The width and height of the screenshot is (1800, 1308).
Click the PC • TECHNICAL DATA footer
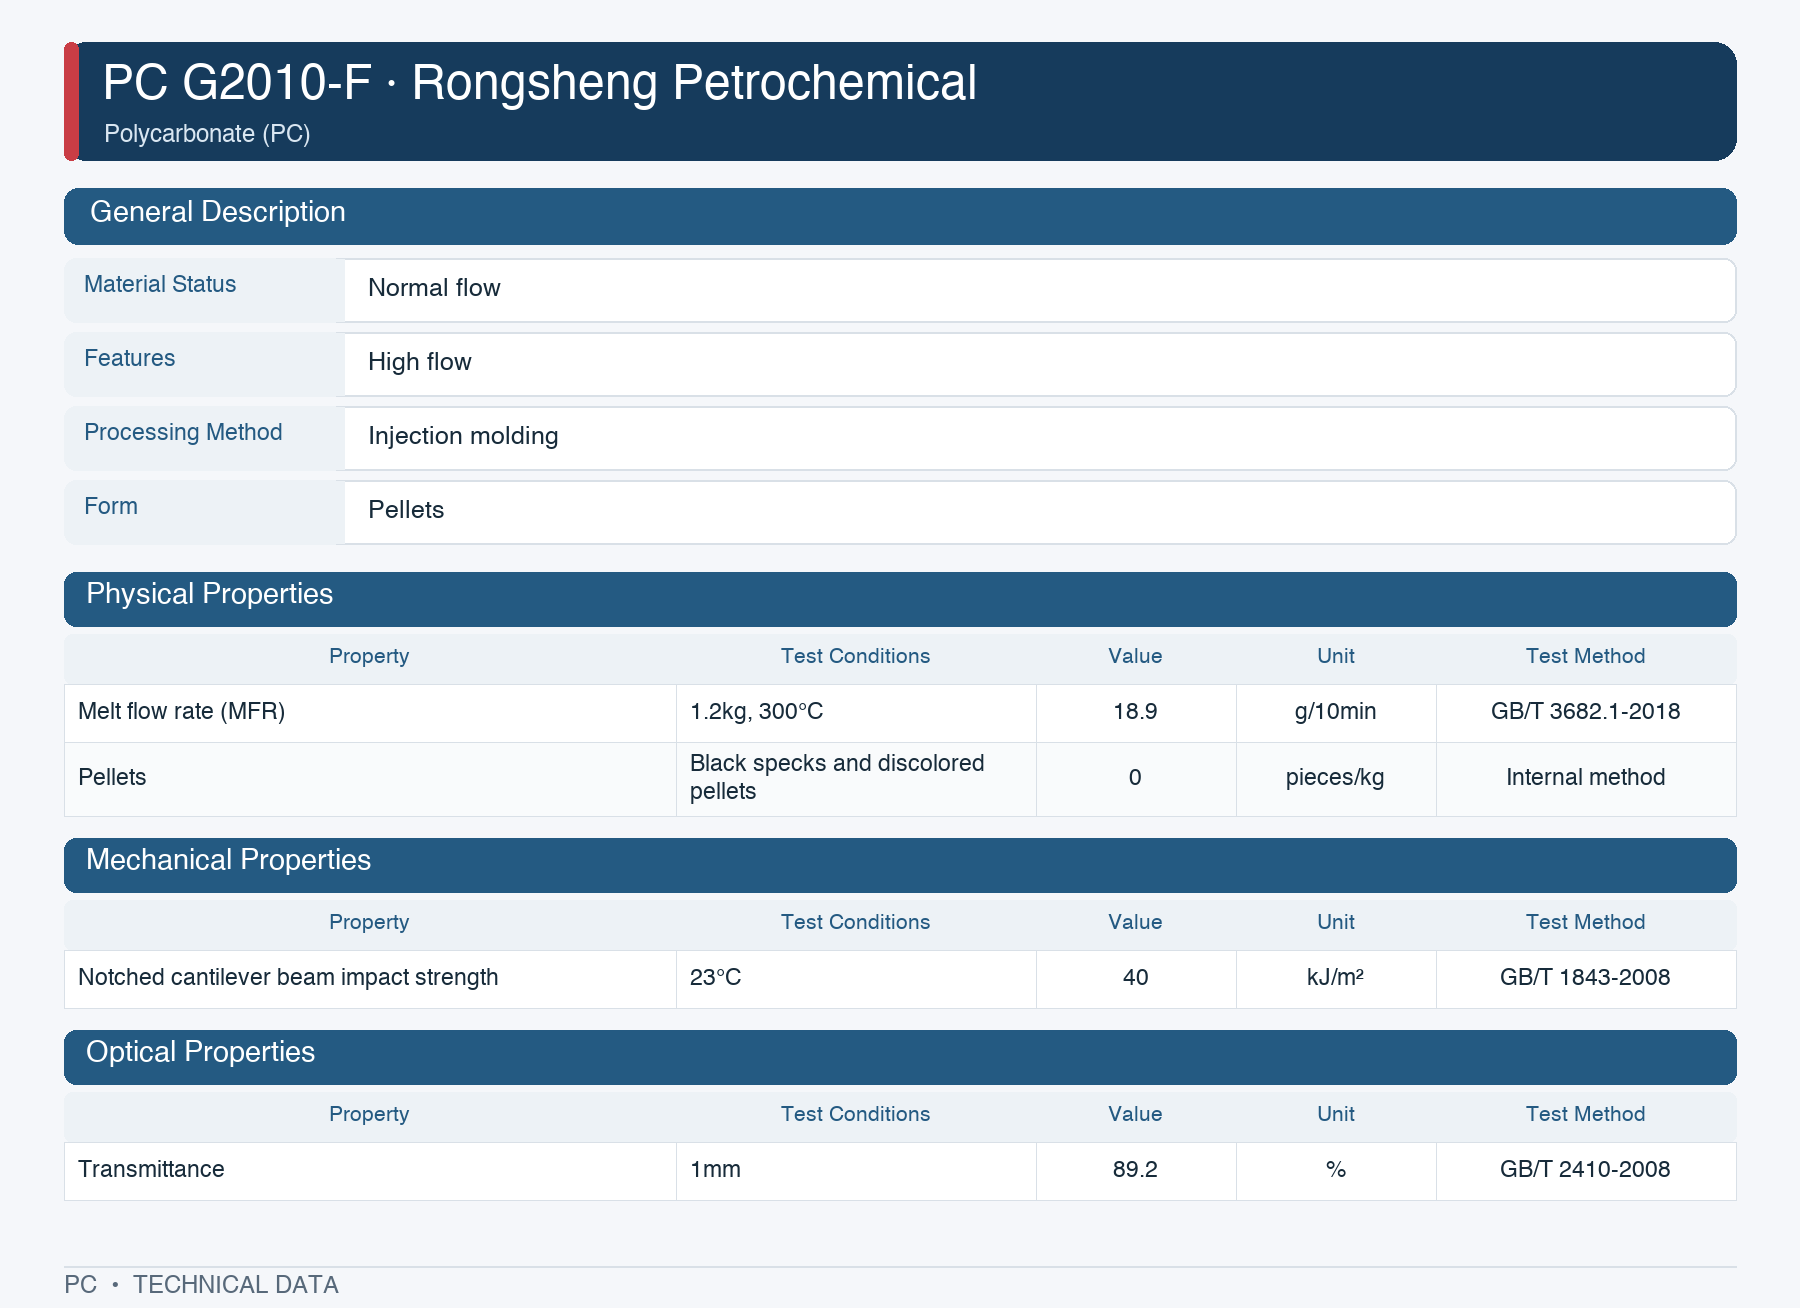[201, 1285]
